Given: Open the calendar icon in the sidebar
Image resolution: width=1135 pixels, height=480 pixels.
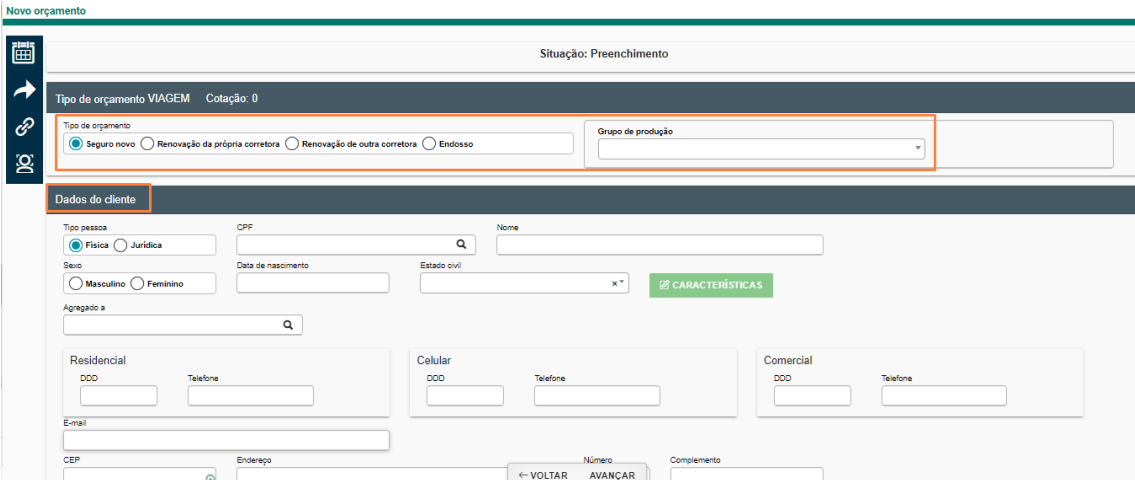Looking at the screenshot, I should (x=24, y=53).
